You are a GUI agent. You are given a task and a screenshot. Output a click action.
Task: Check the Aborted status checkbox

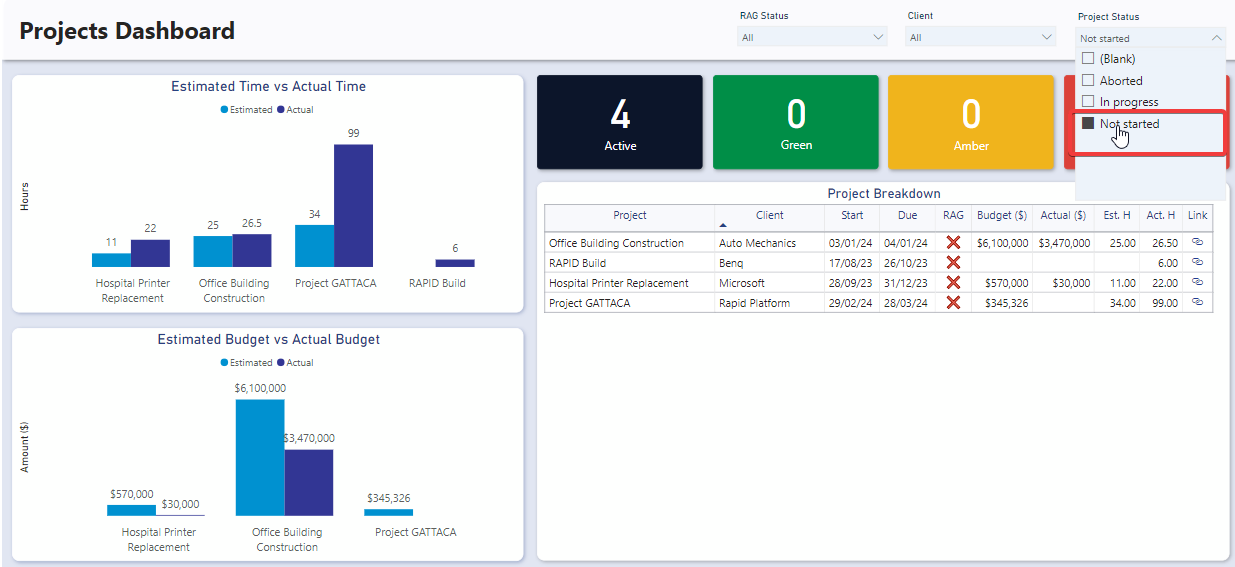tap(1089, 80)
